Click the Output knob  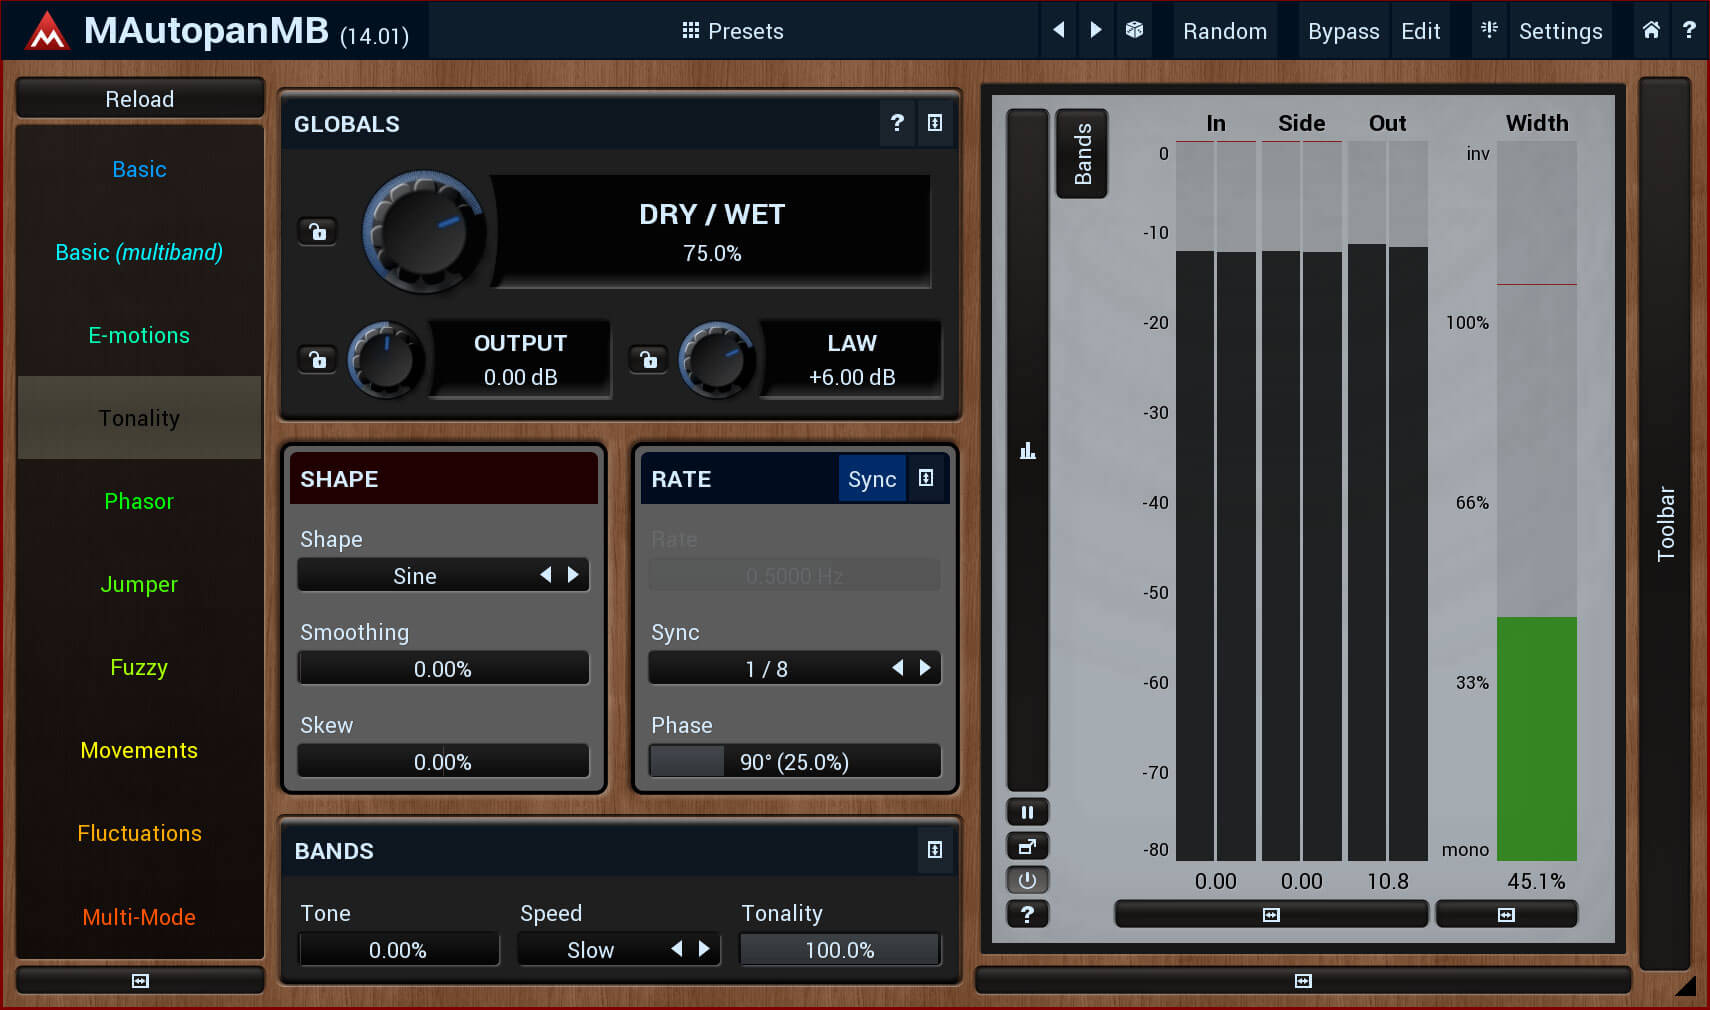pyautogui.click(x=386, y=360)
